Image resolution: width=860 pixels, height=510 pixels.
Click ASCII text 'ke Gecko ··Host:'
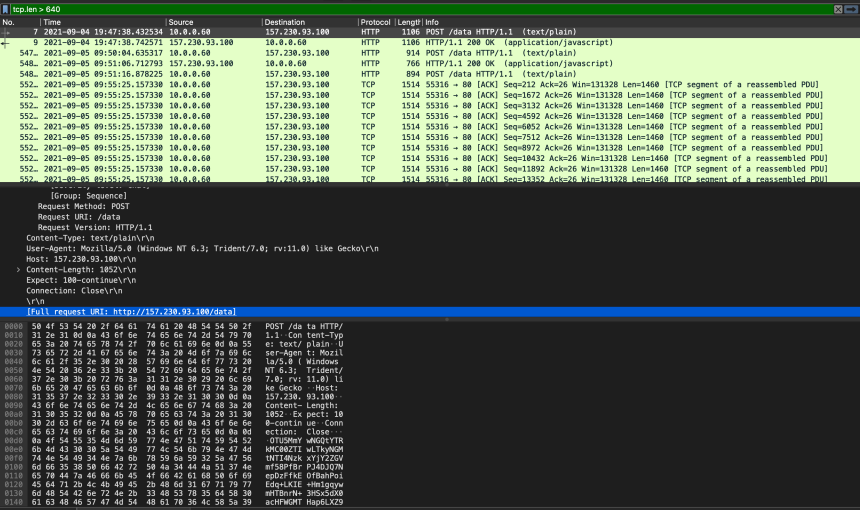coord(302,388)
